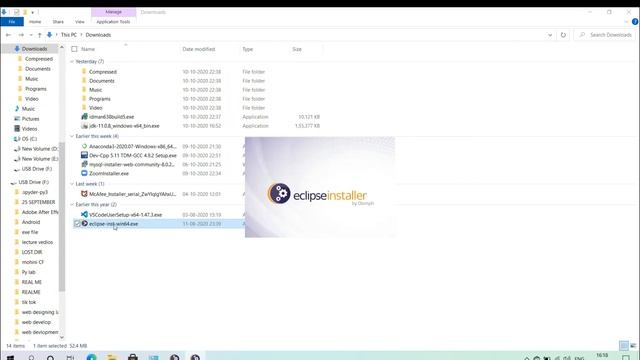Click Downloads in the breadcrumb path
The height and width of the screenshot is (360, 640).
(98, 35)
